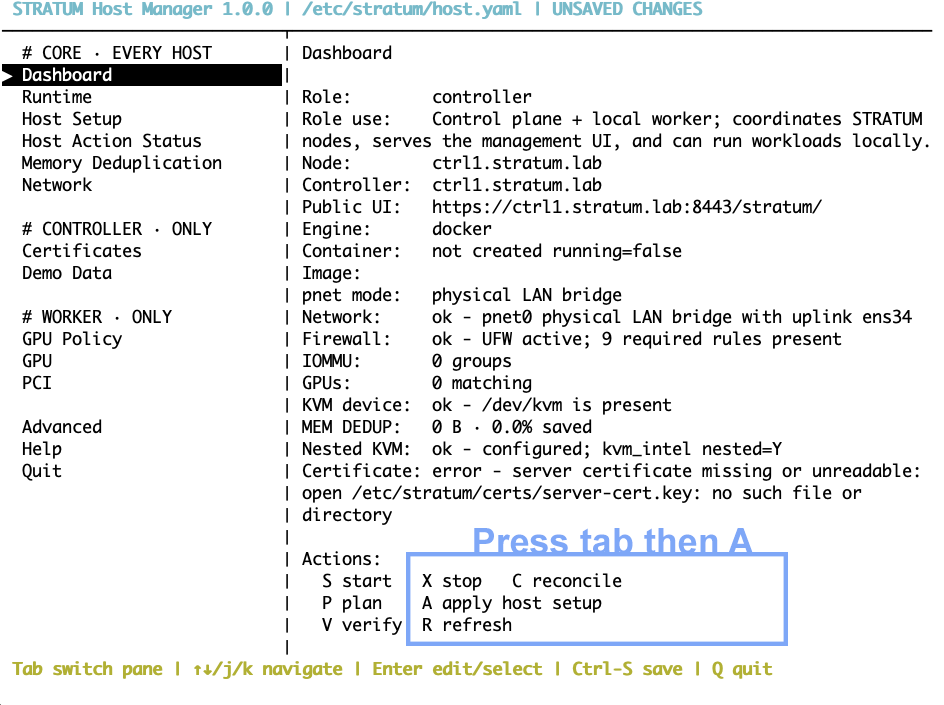Screen dimensions: 944x705
Task: Click the '↑↓/j/k navigate' footer hint
Action: pos(267,669)
